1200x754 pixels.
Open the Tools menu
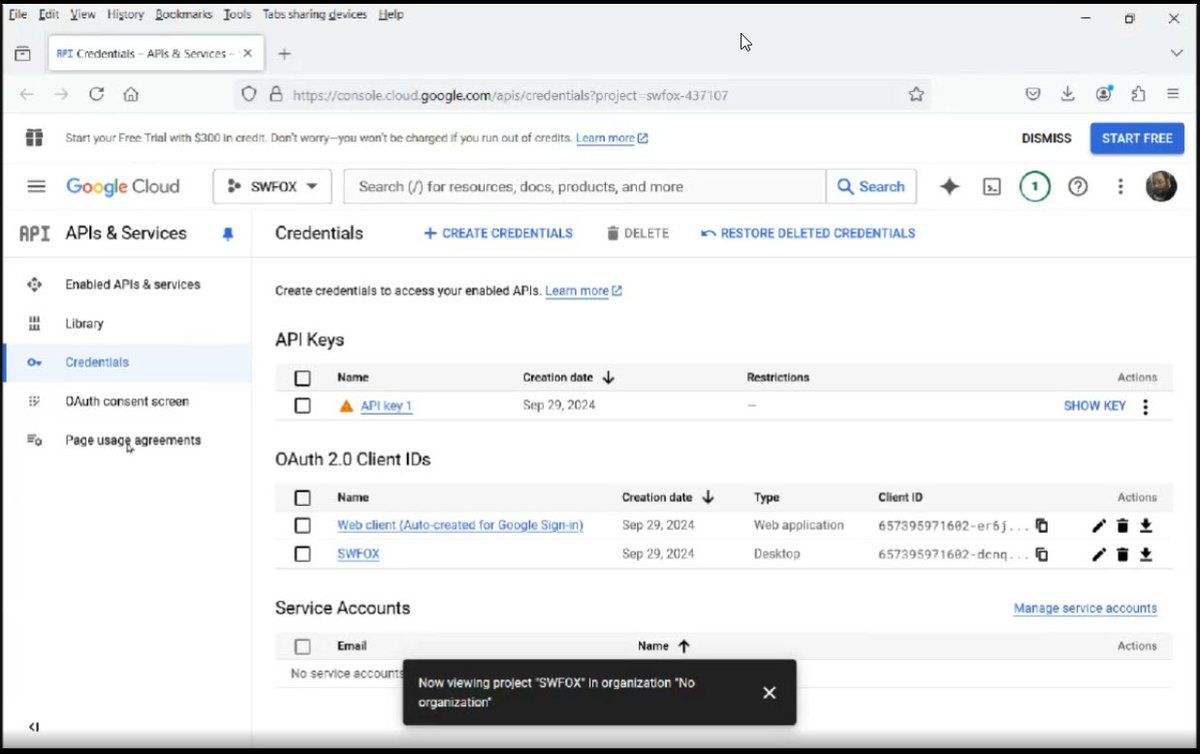(x=237, y=15)
